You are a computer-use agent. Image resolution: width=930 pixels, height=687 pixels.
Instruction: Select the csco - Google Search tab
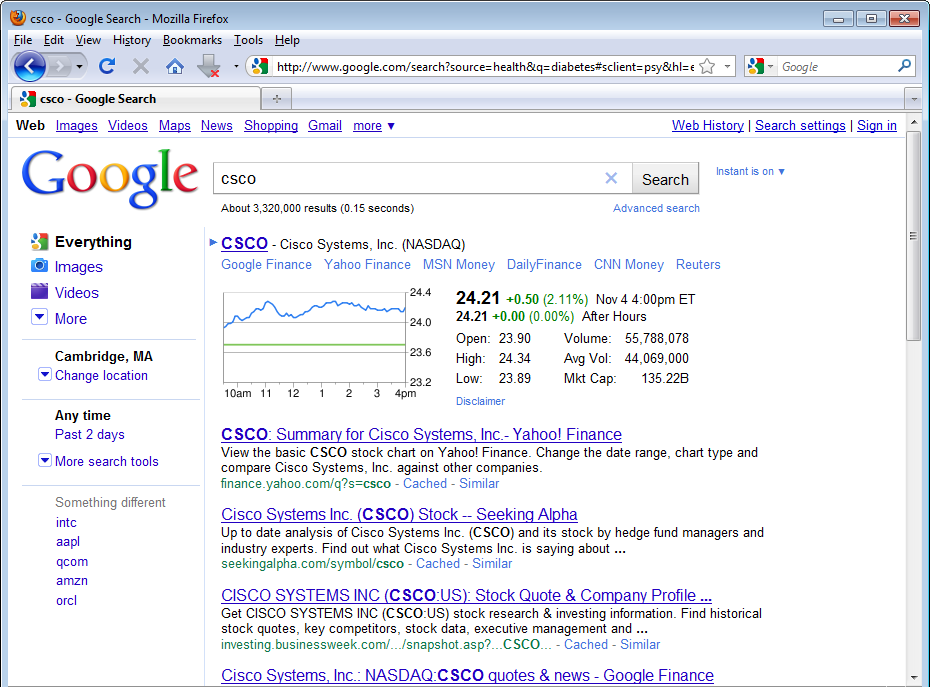coord(135,98)
